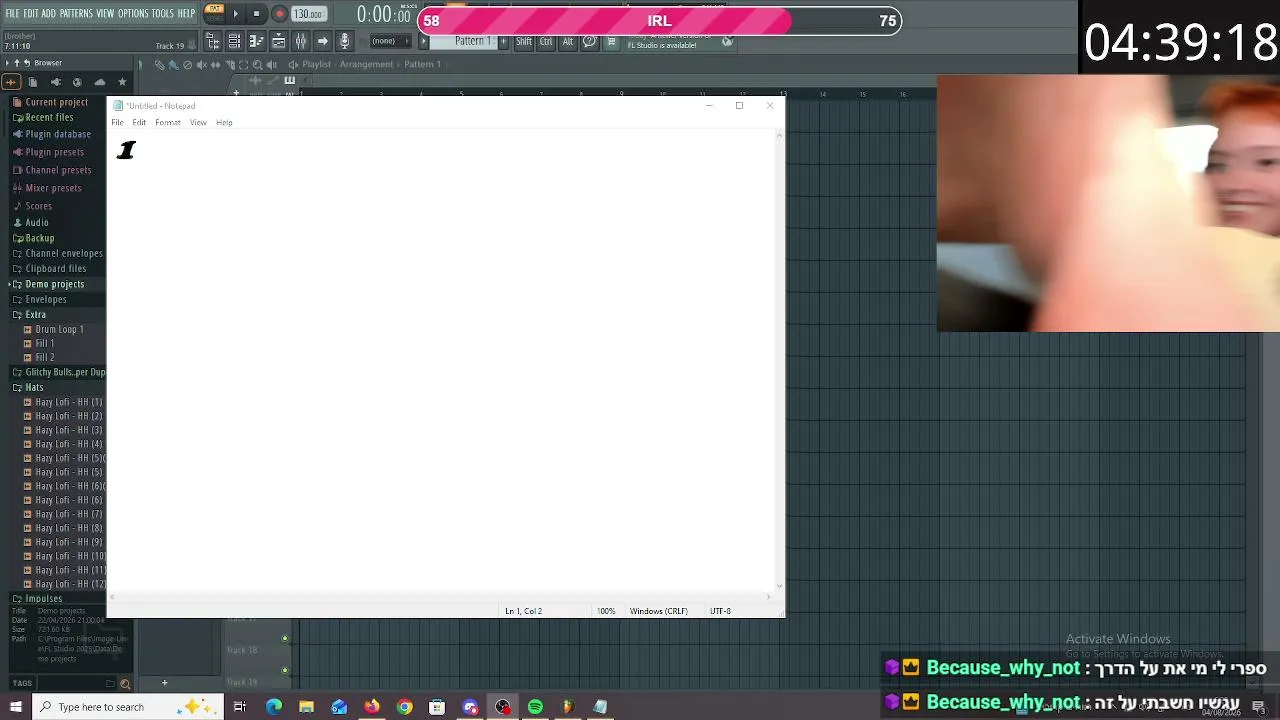Click the right arrow of Notepad's horizontal scrollbar
1280x720 pixels.
coord(769,597)
